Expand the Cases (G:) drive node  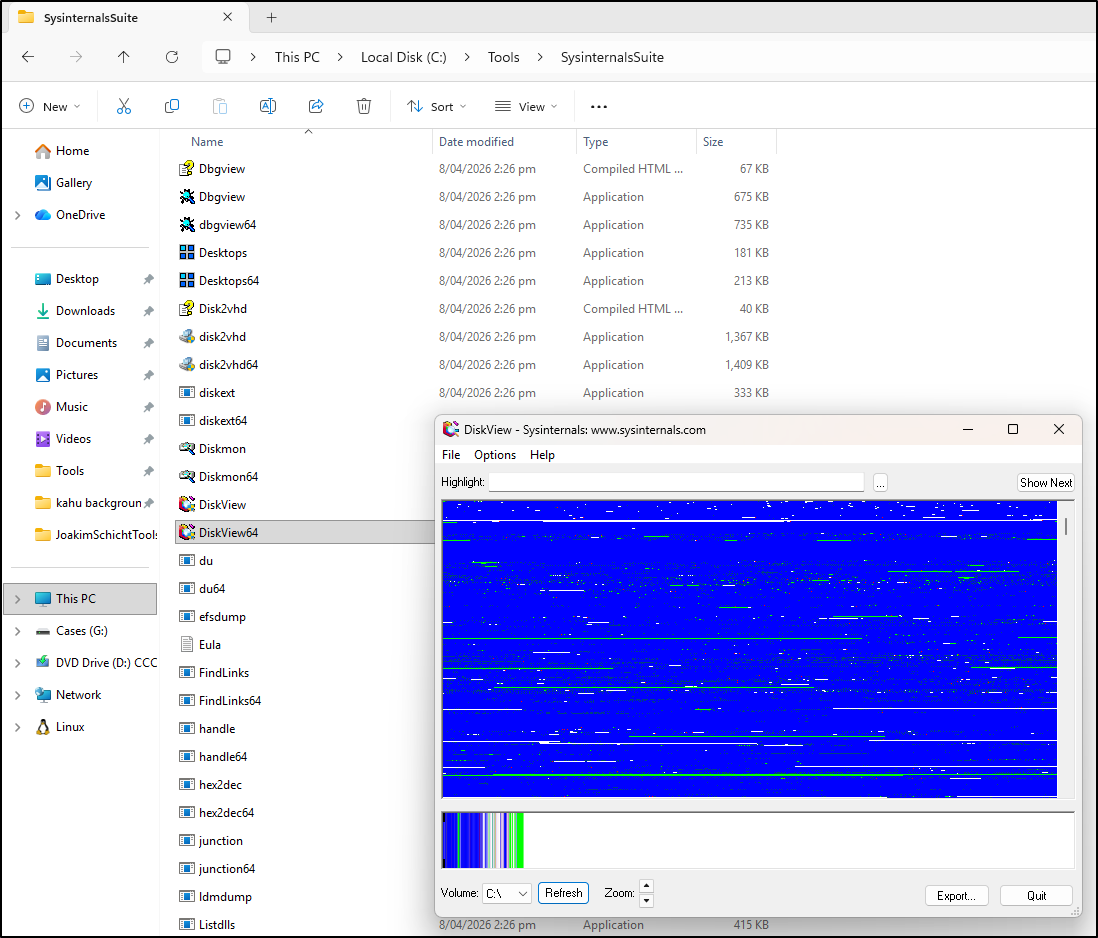pos(18,631)
